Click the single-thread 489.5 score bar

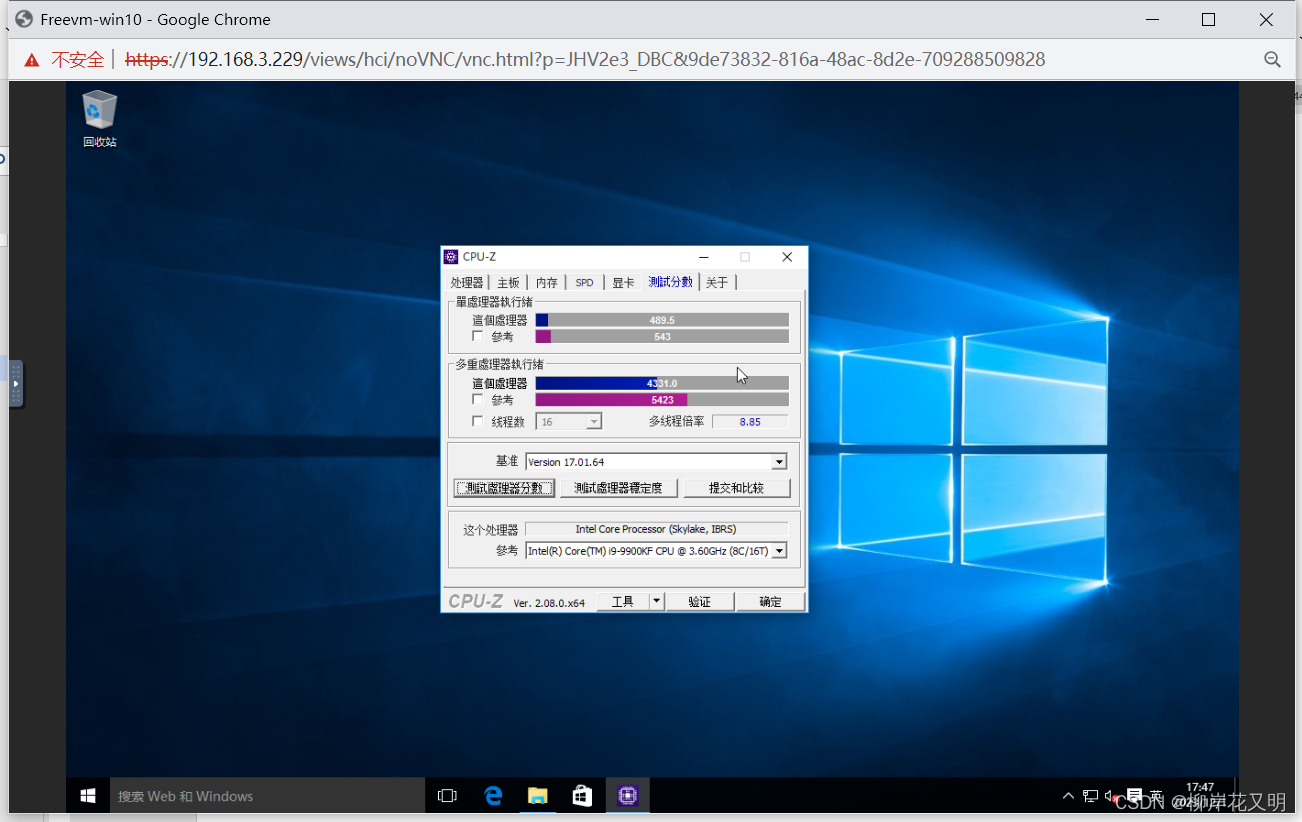(662, 320)
